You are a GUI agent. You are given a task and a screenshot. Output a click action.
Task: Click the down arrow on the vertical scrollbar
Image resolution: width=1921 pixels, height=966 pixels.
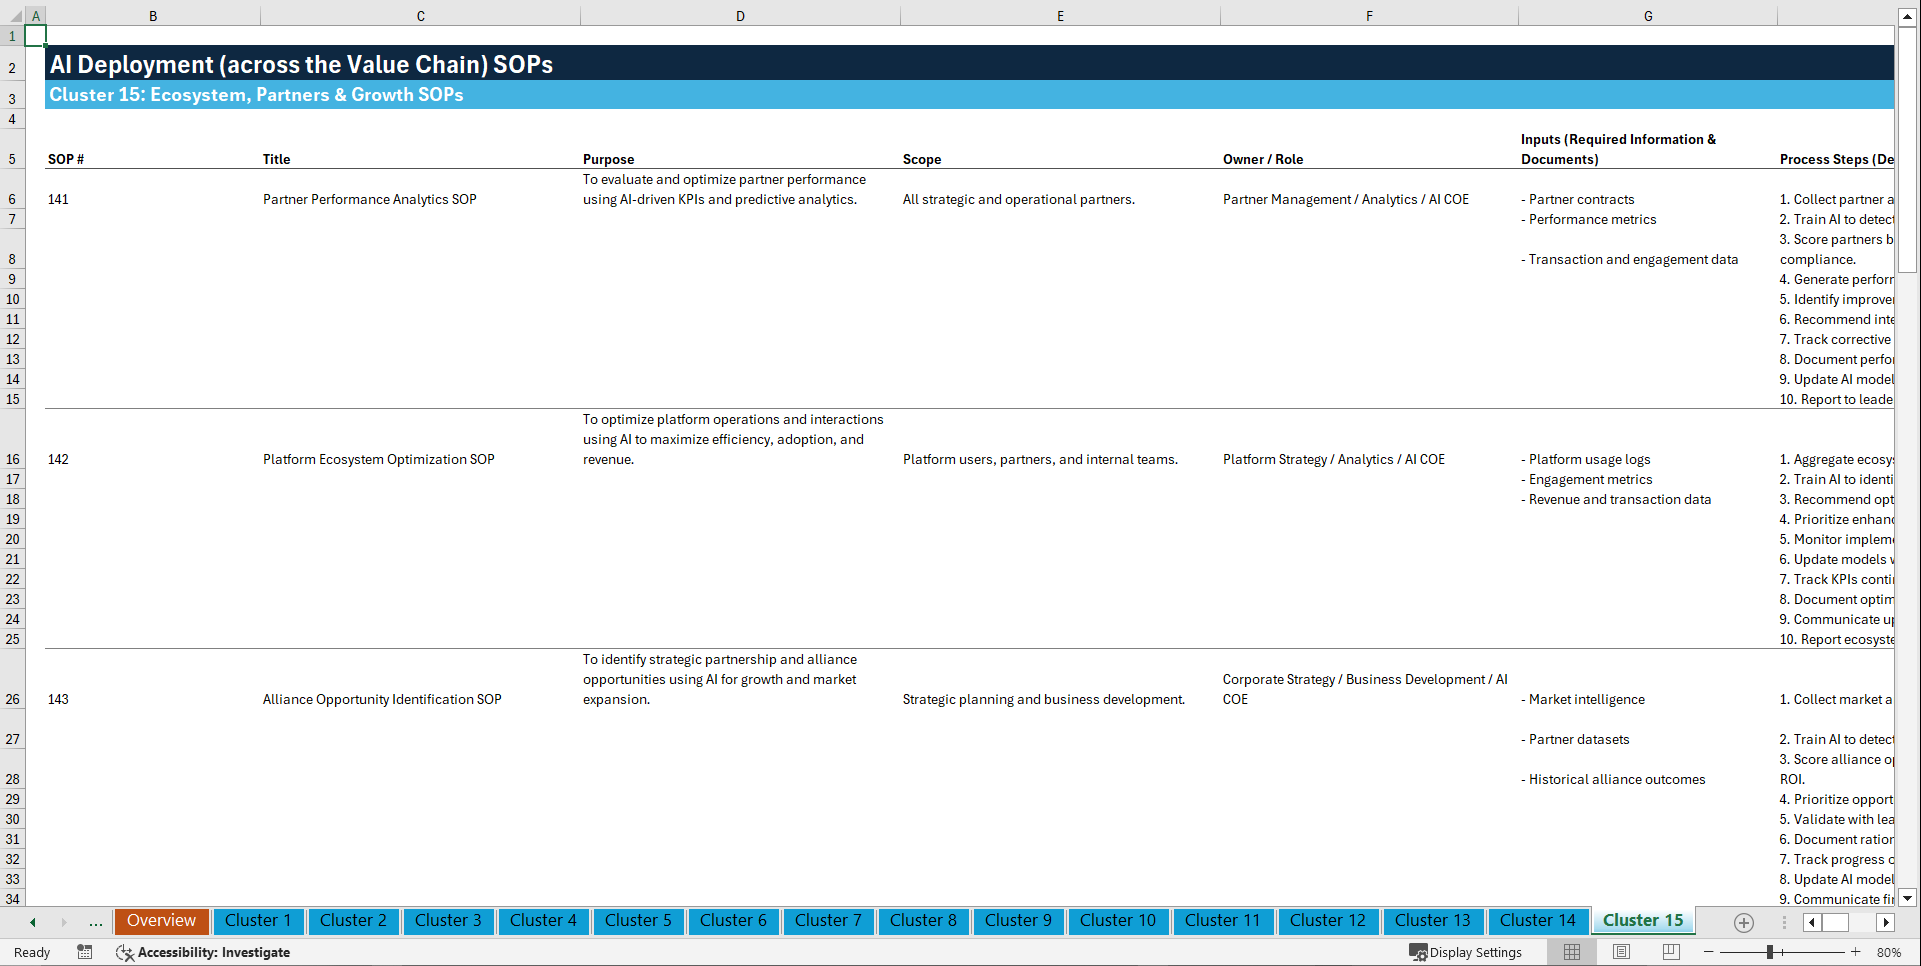click(1908, 898)
